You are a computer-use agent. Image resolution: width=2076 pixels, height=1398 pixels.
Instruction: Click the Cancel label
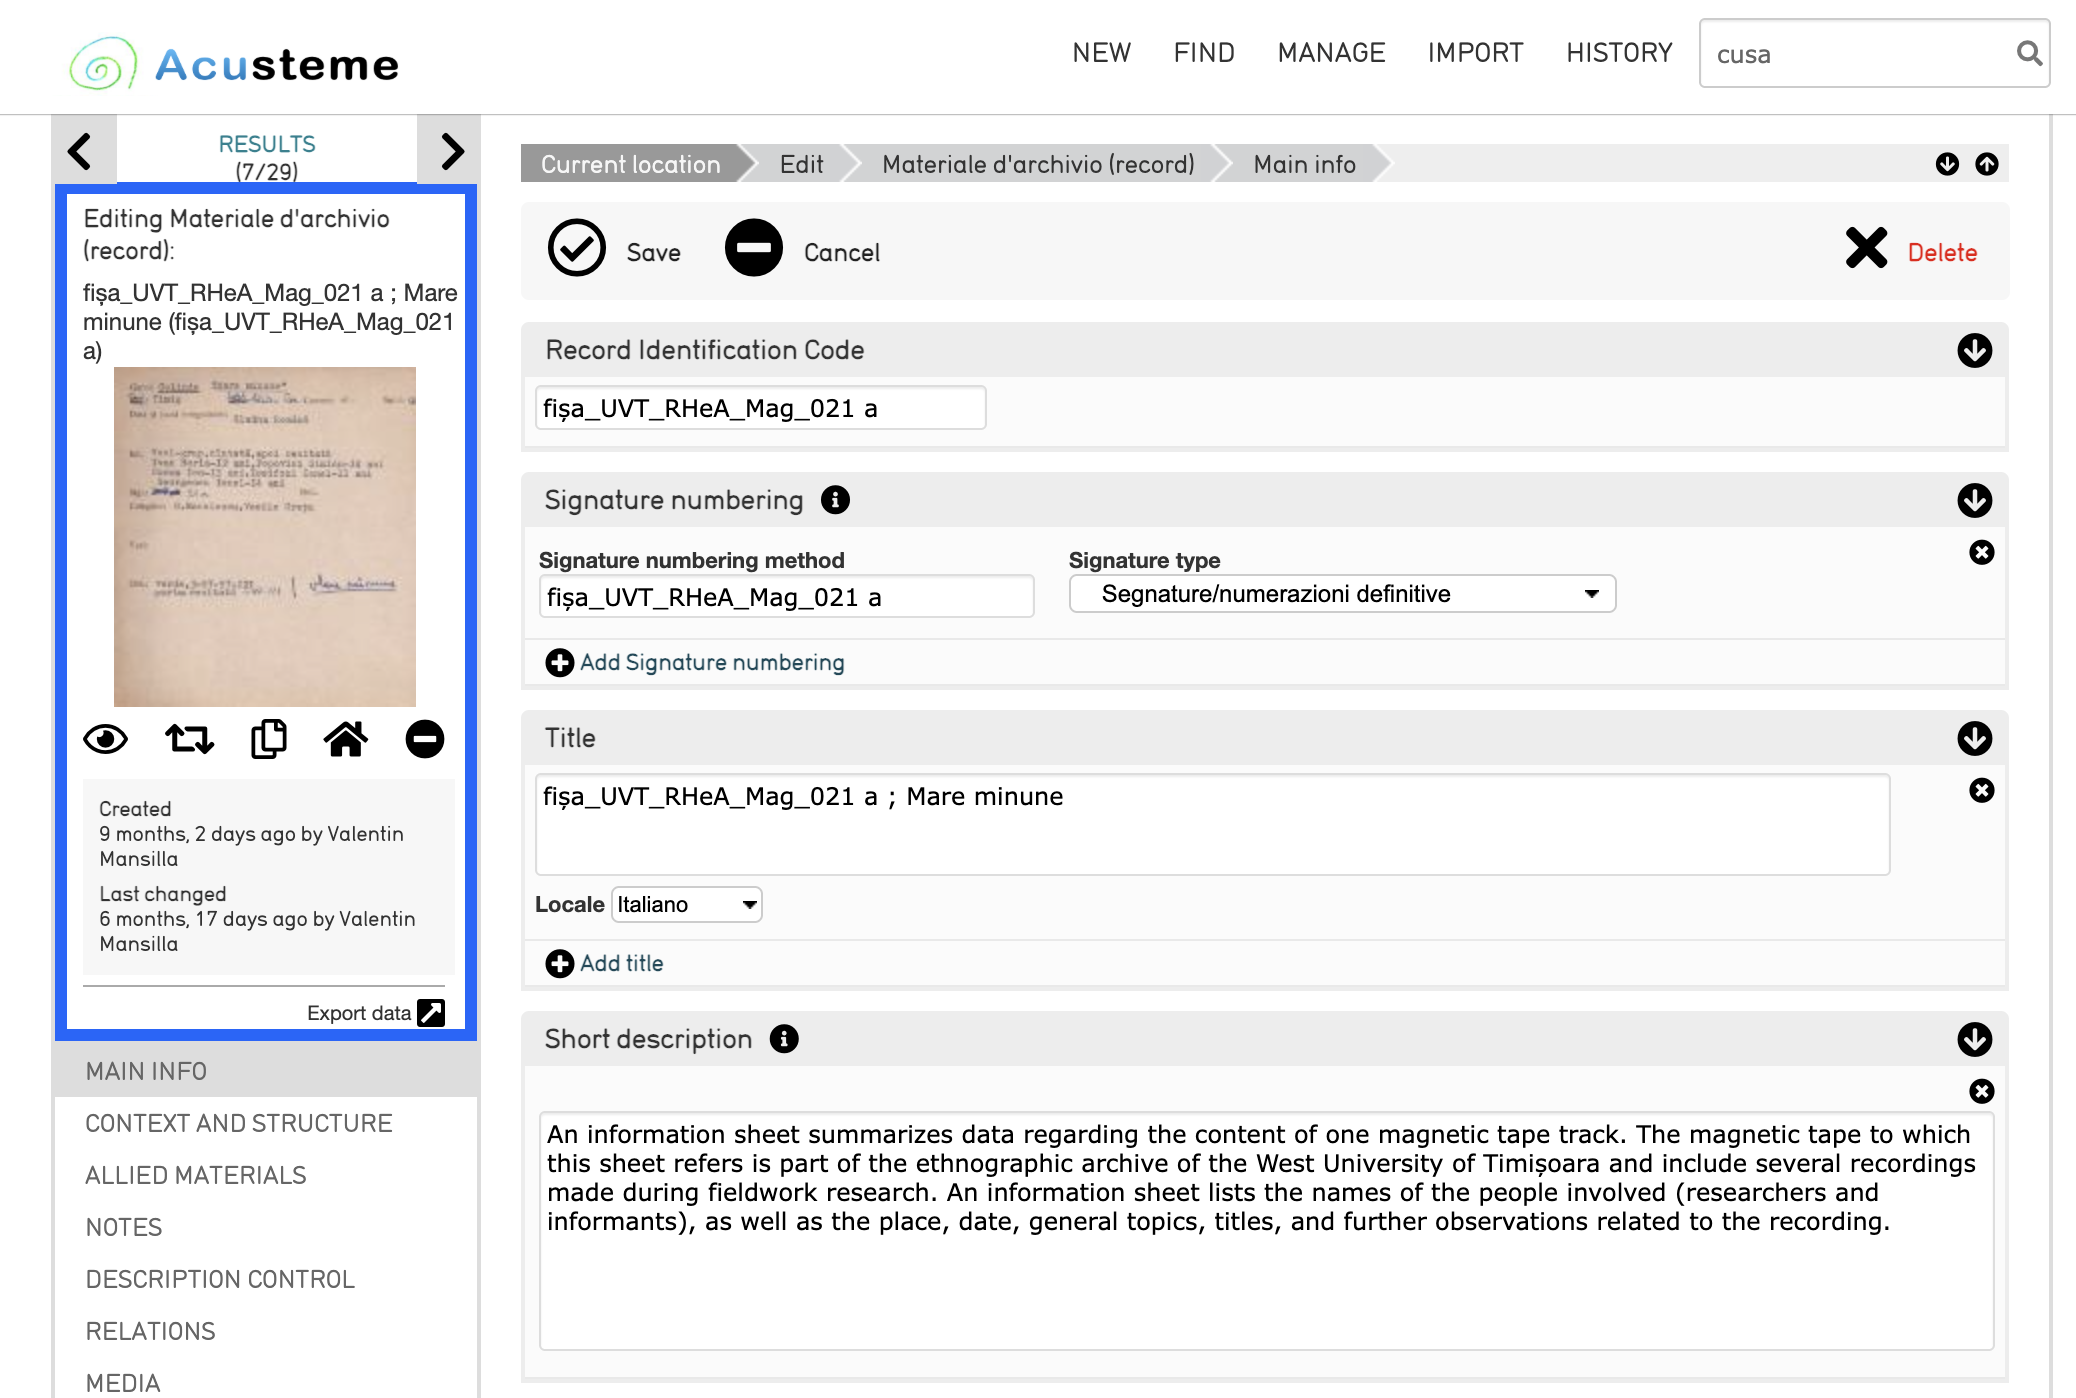842,252
